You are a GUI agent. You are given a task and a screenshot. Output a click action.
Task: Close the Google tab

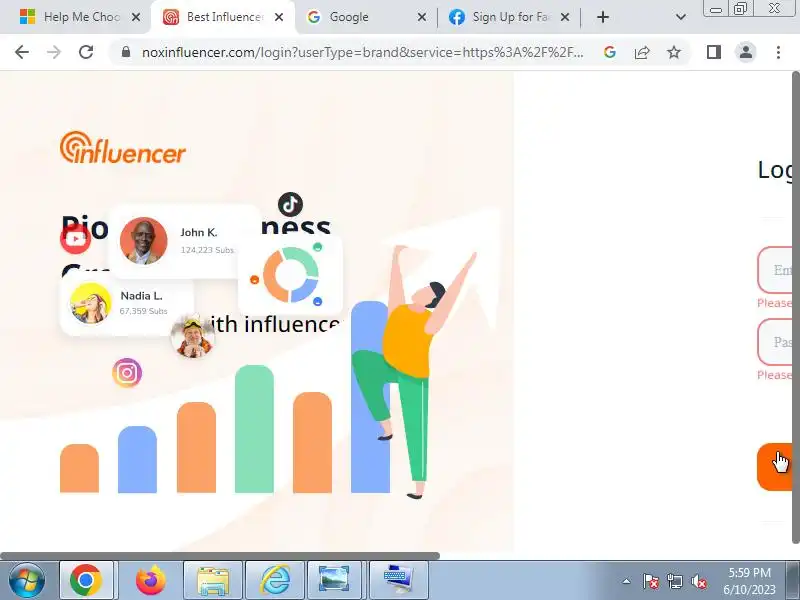click(x=421, y=17)
